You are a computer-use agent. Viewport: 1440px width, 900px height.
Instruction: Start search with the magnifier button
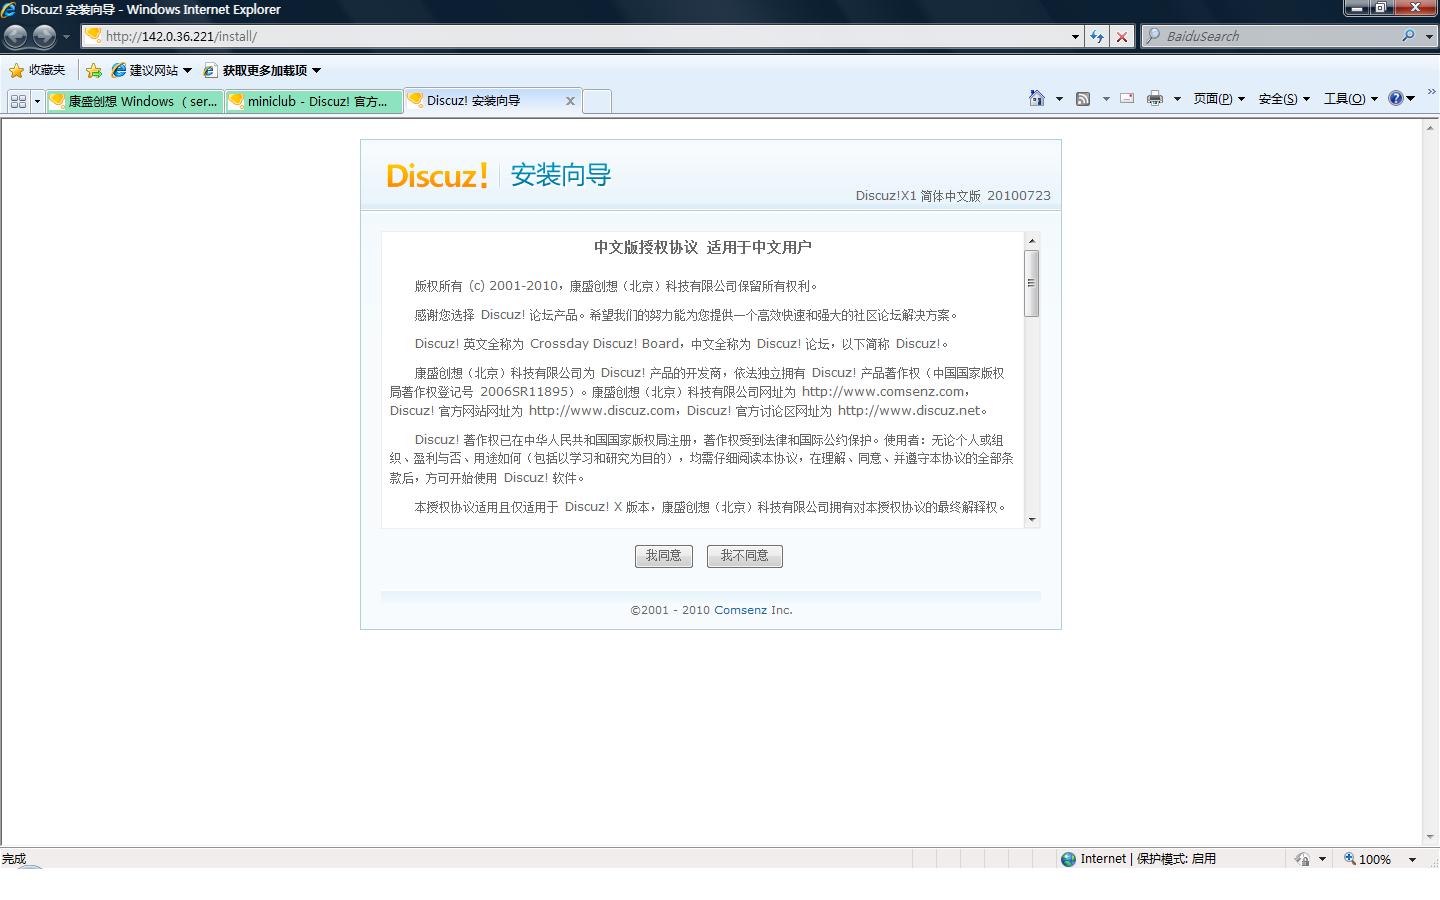1408,36
